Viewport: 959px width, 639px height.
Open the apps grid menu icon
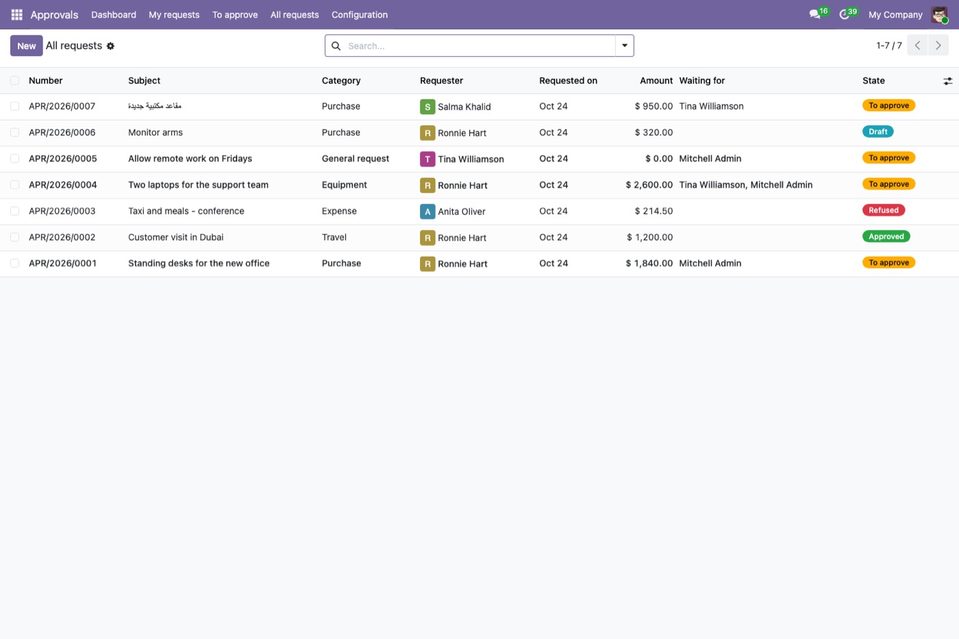(17, 15)
